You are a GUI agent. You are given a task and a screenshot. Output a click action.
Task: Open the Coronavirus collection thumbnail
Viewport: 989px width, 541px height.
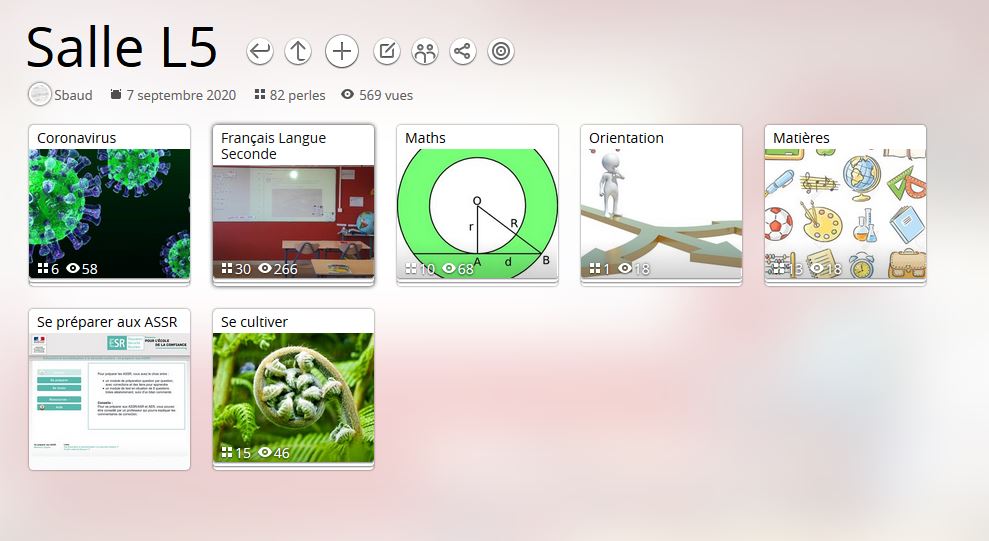coord(109,214)
